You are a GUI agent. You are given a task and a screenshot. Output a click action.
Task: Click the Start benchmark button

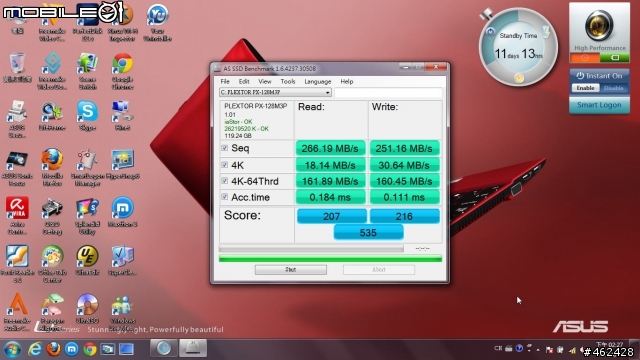(291, 269)
